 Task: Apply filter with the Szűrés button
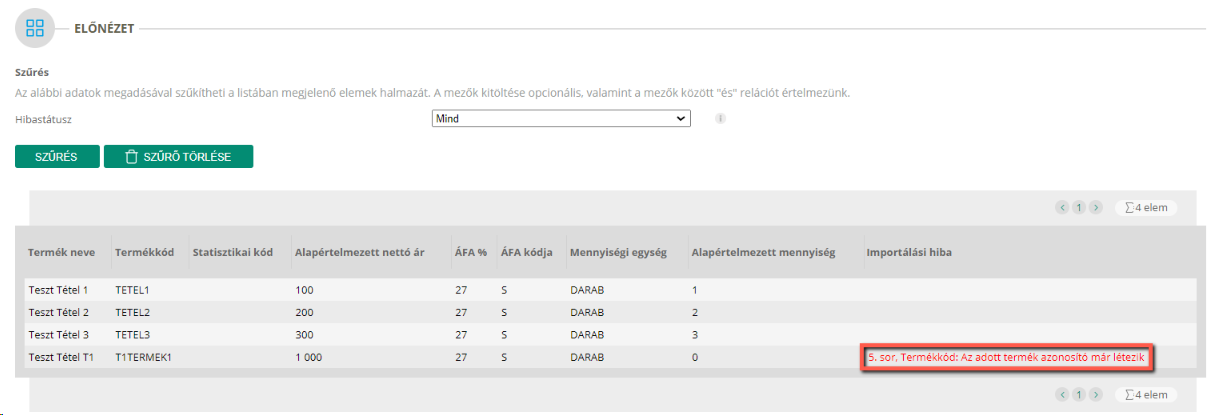[57, 157]
